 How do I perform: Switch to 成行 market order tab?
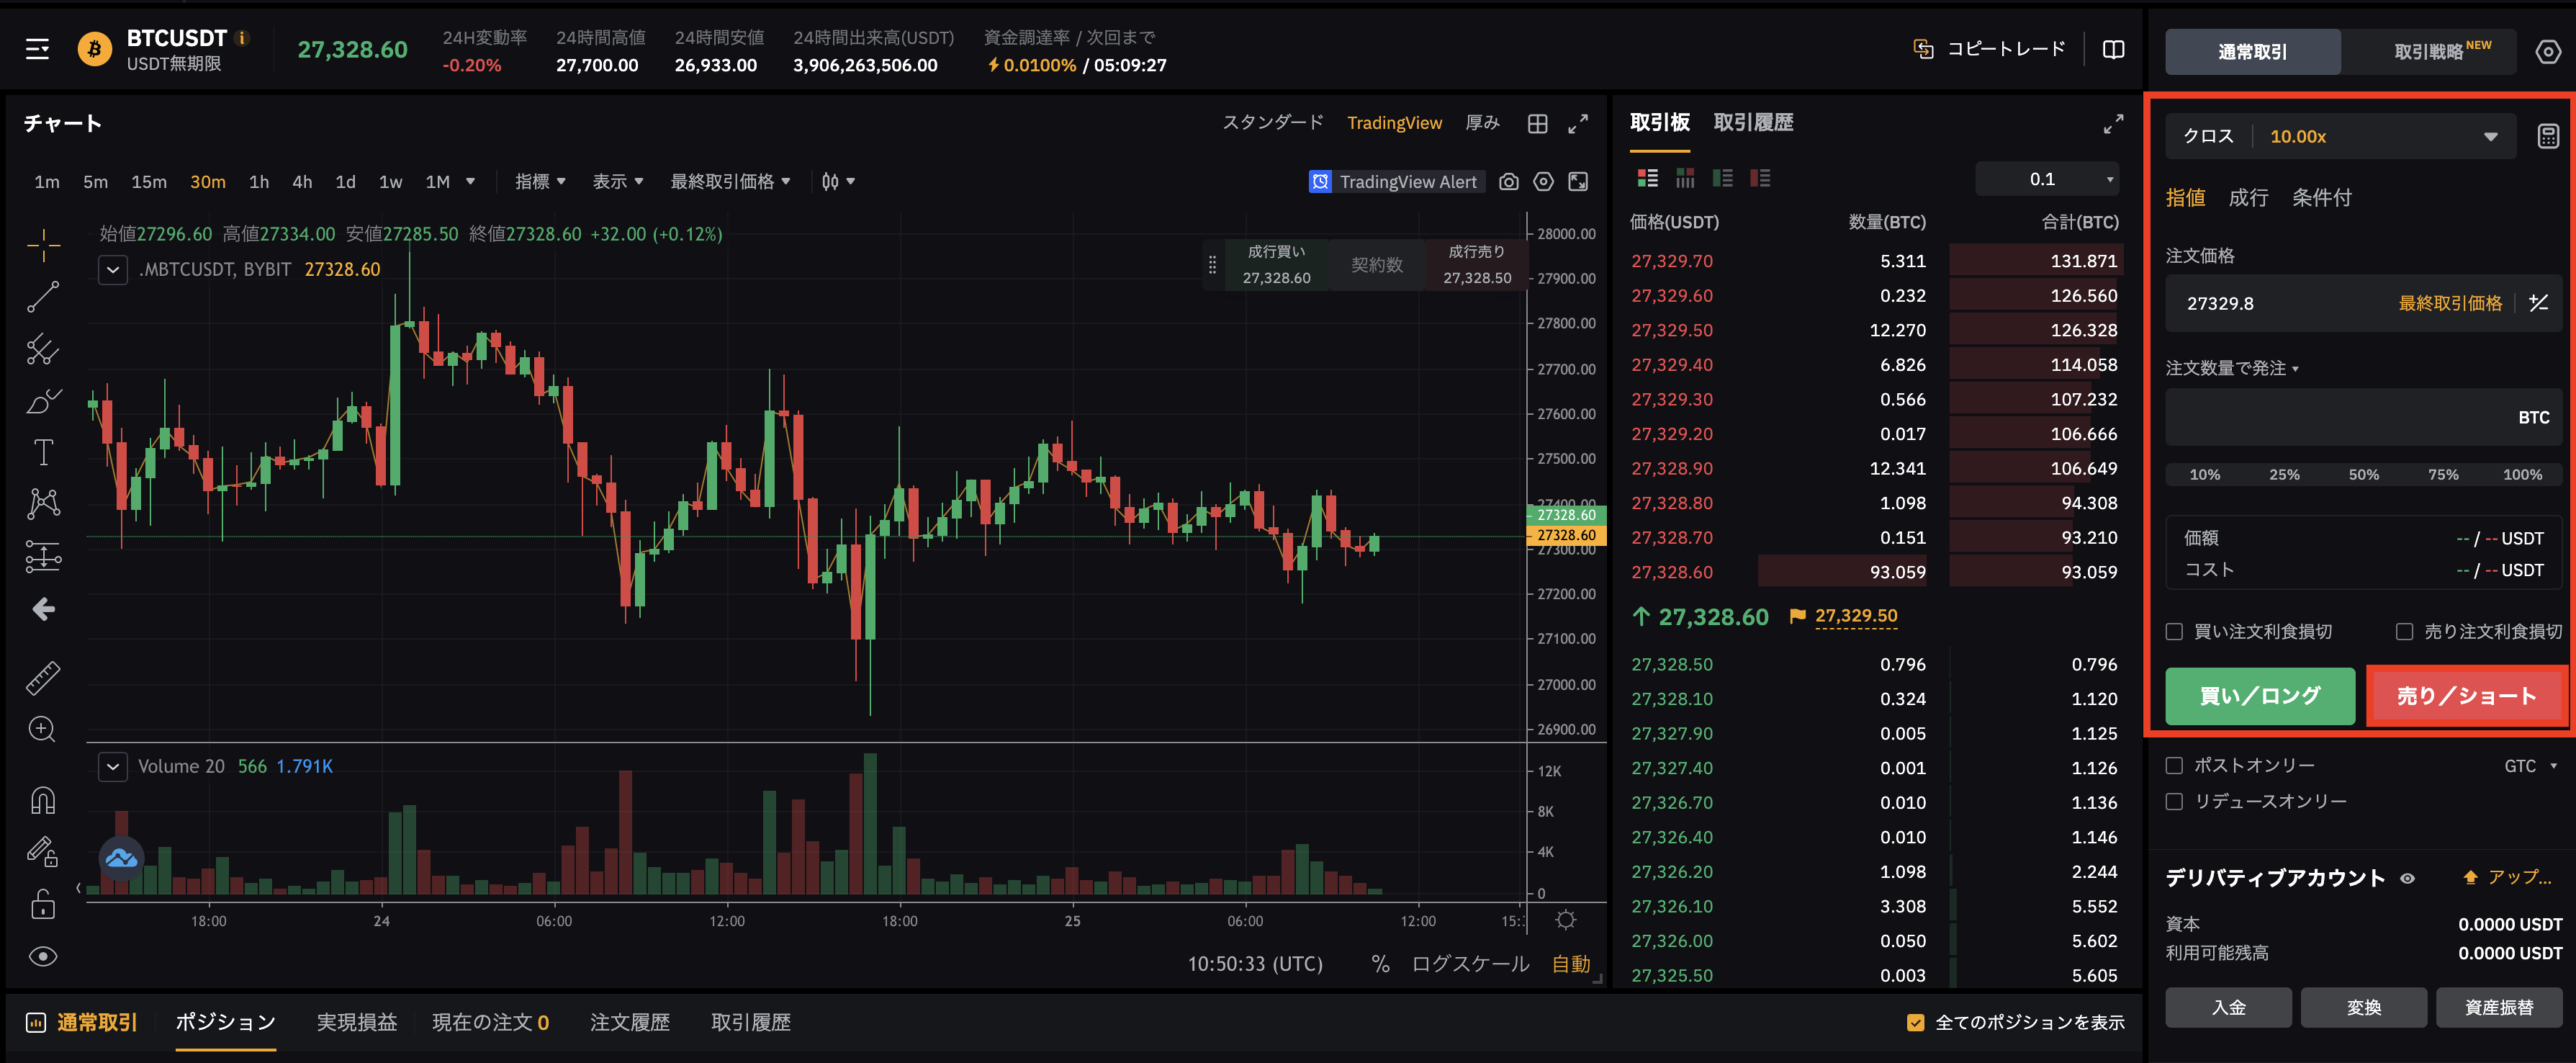[x=2248, y=198]
